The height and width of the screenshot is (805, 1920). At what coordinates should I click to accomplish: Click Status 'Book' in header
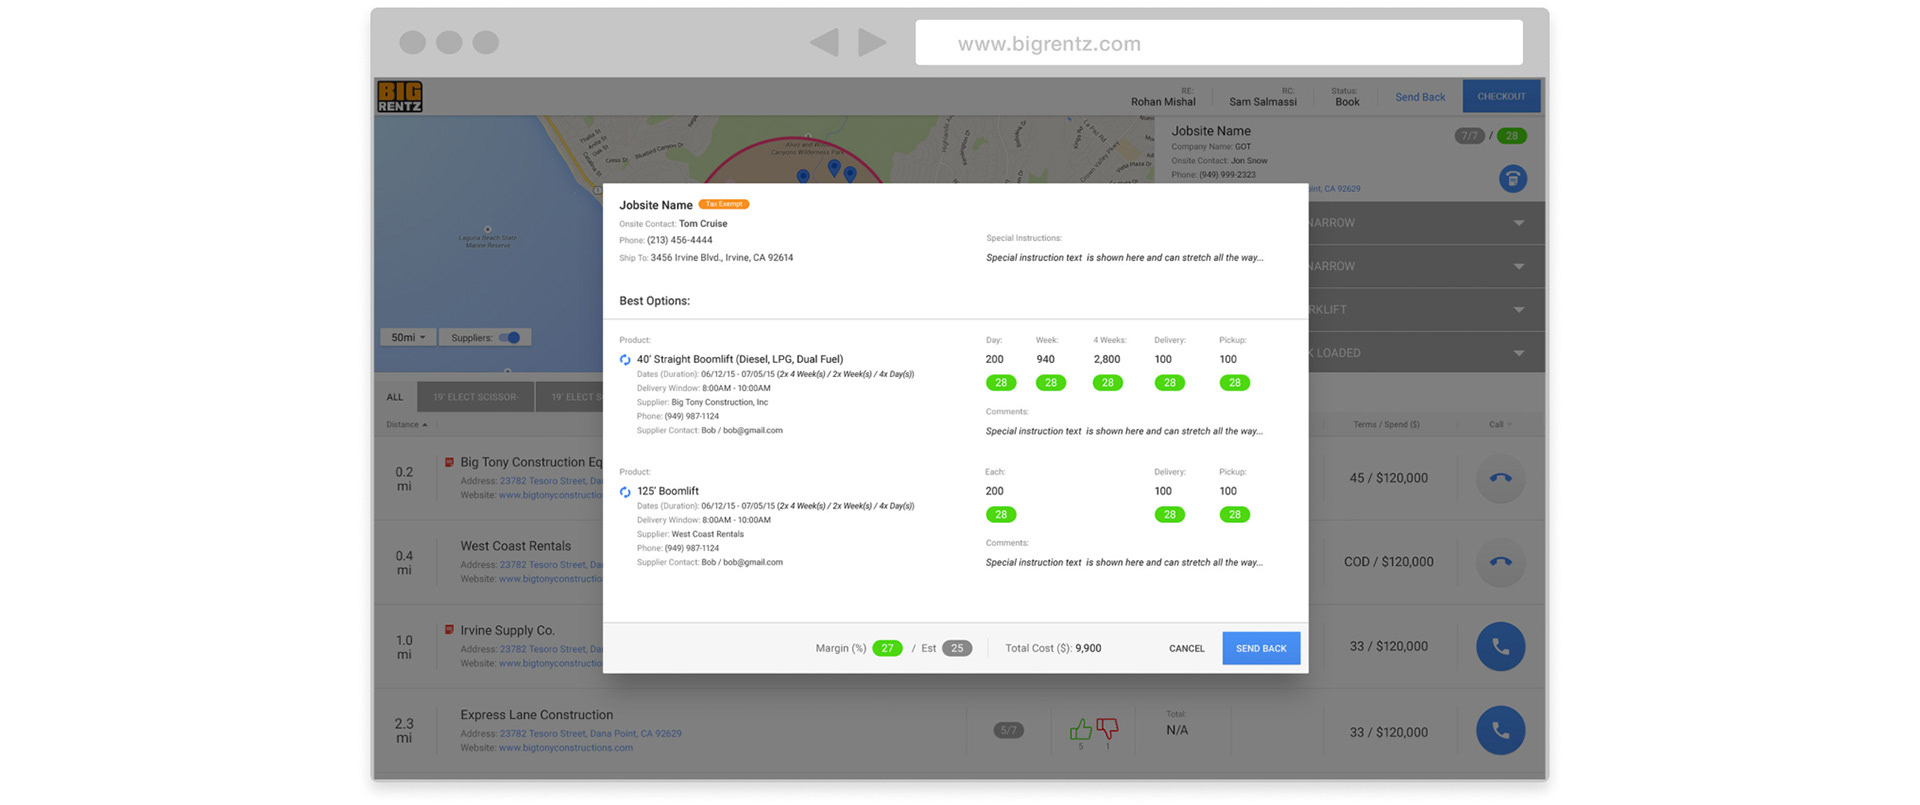click(x=1347, y=102)
